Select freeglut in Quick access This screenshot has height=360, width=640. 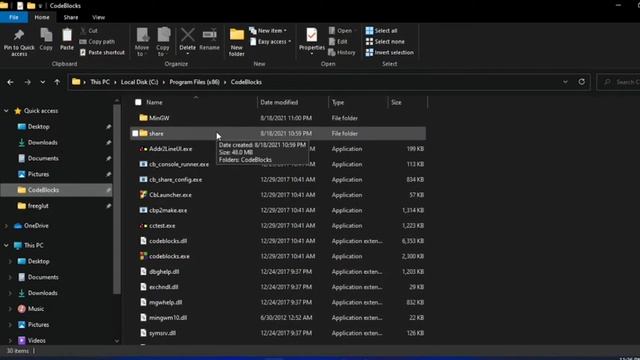[x=38, y=206]
